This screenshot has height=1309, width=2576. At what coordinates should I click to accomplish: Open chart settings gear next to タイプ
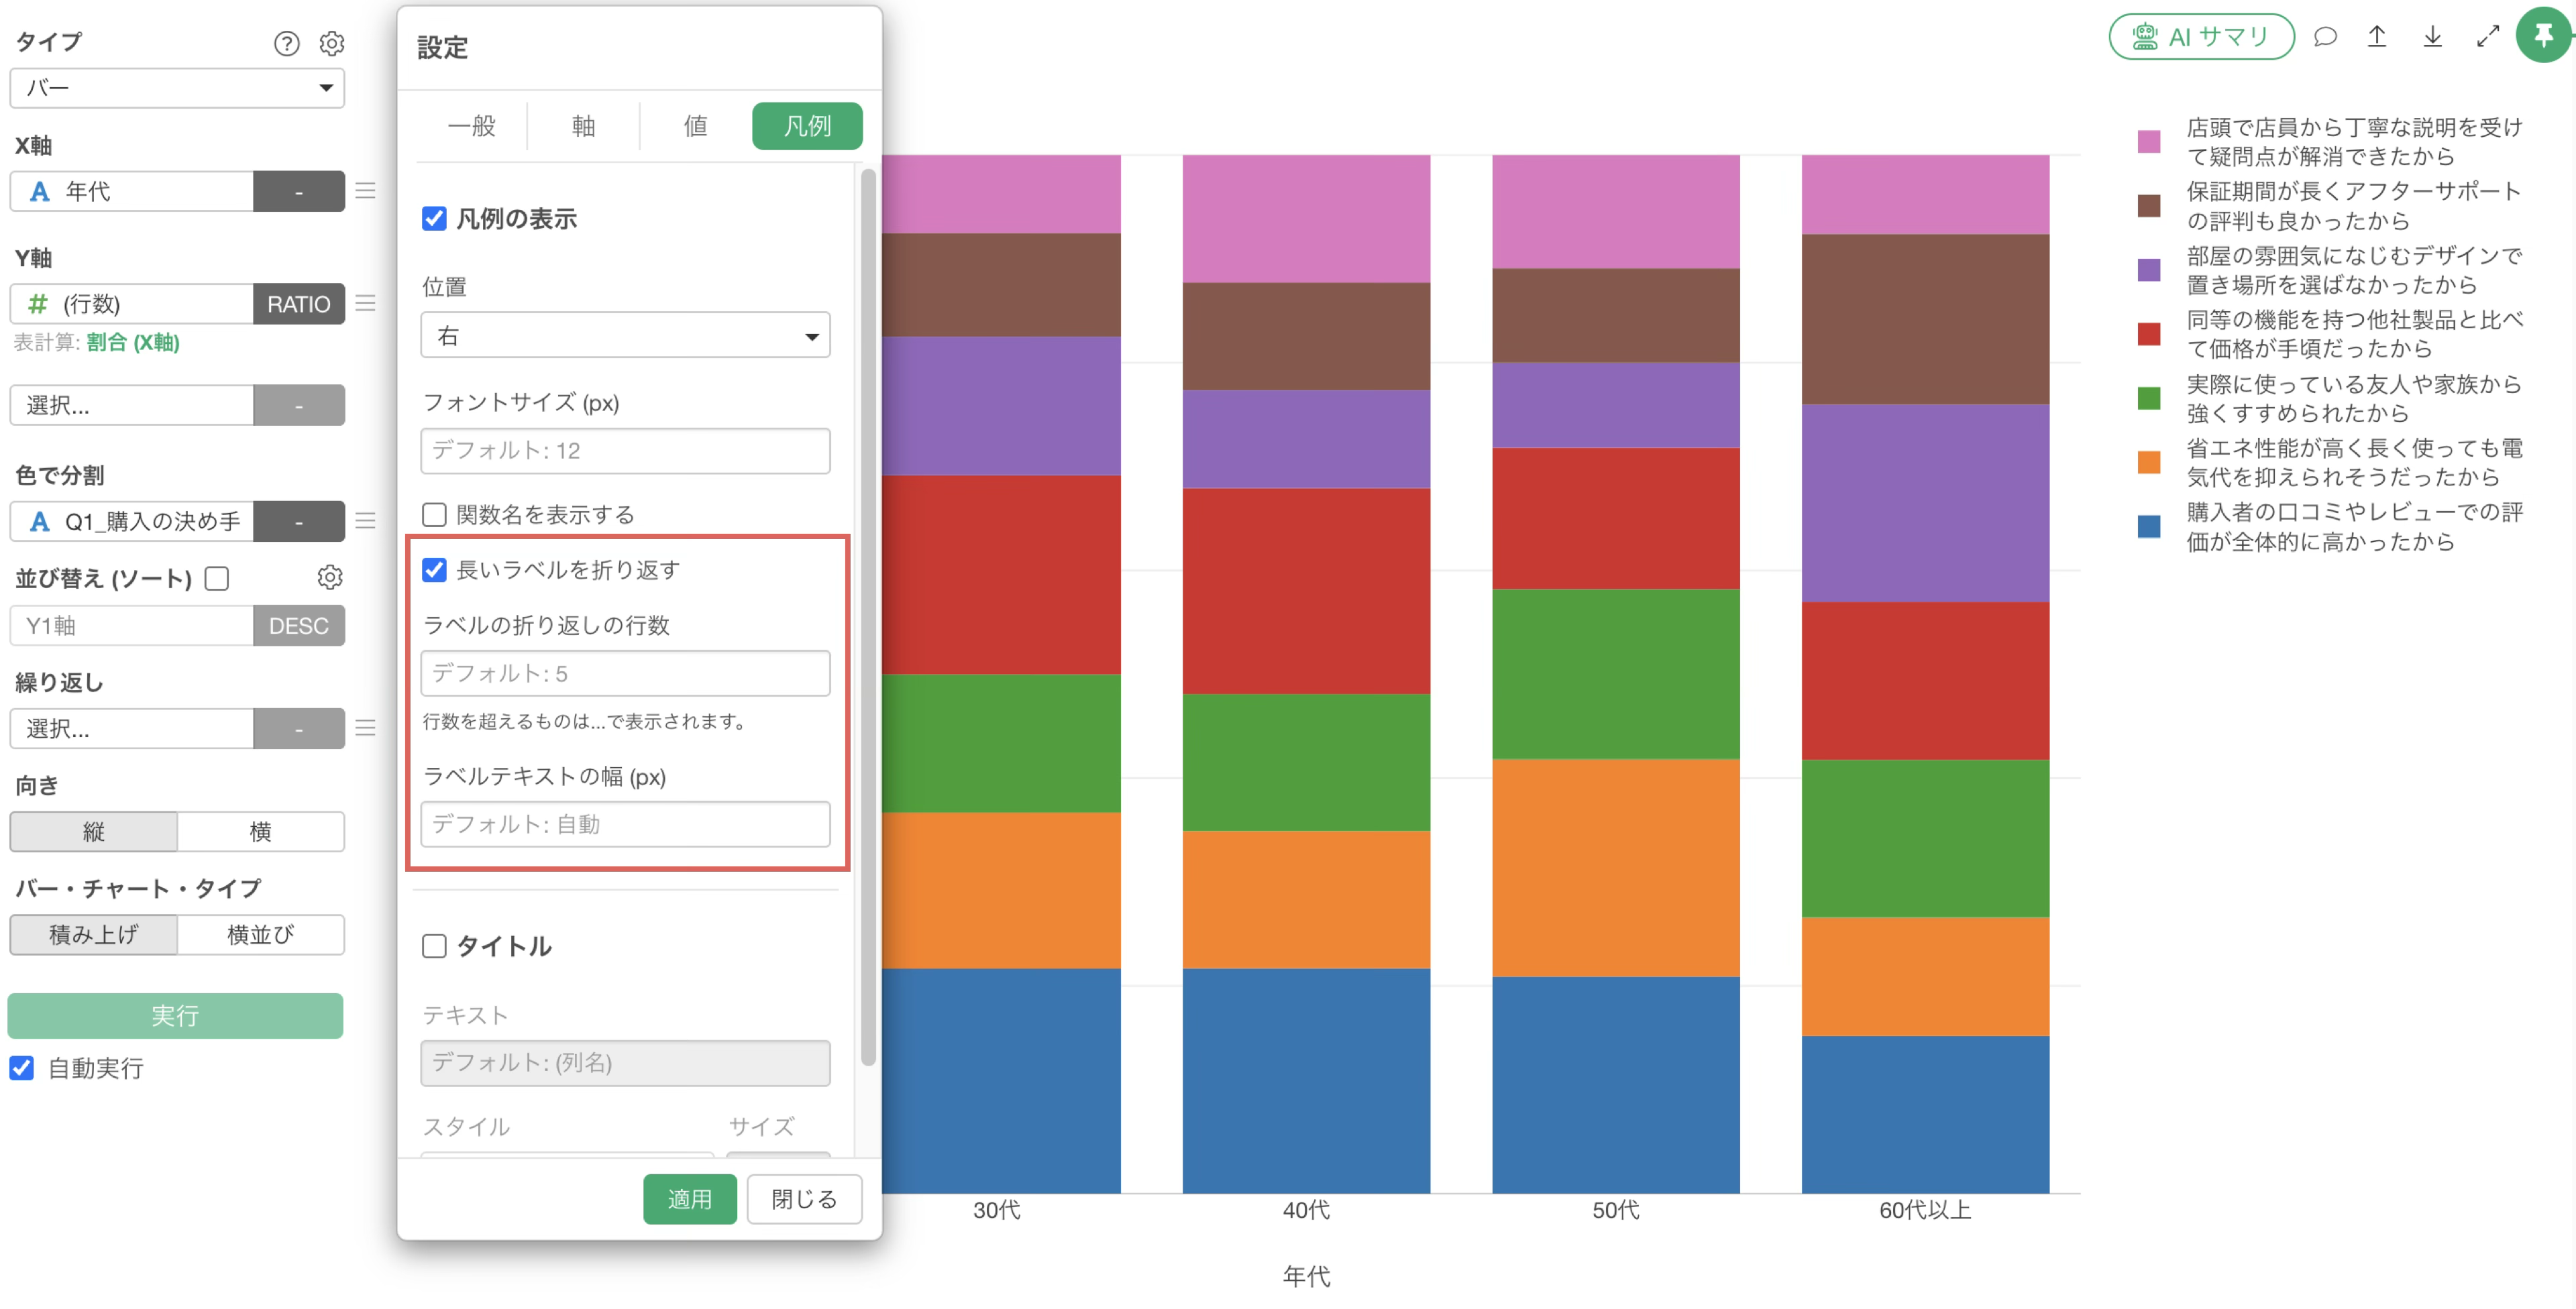331,43
